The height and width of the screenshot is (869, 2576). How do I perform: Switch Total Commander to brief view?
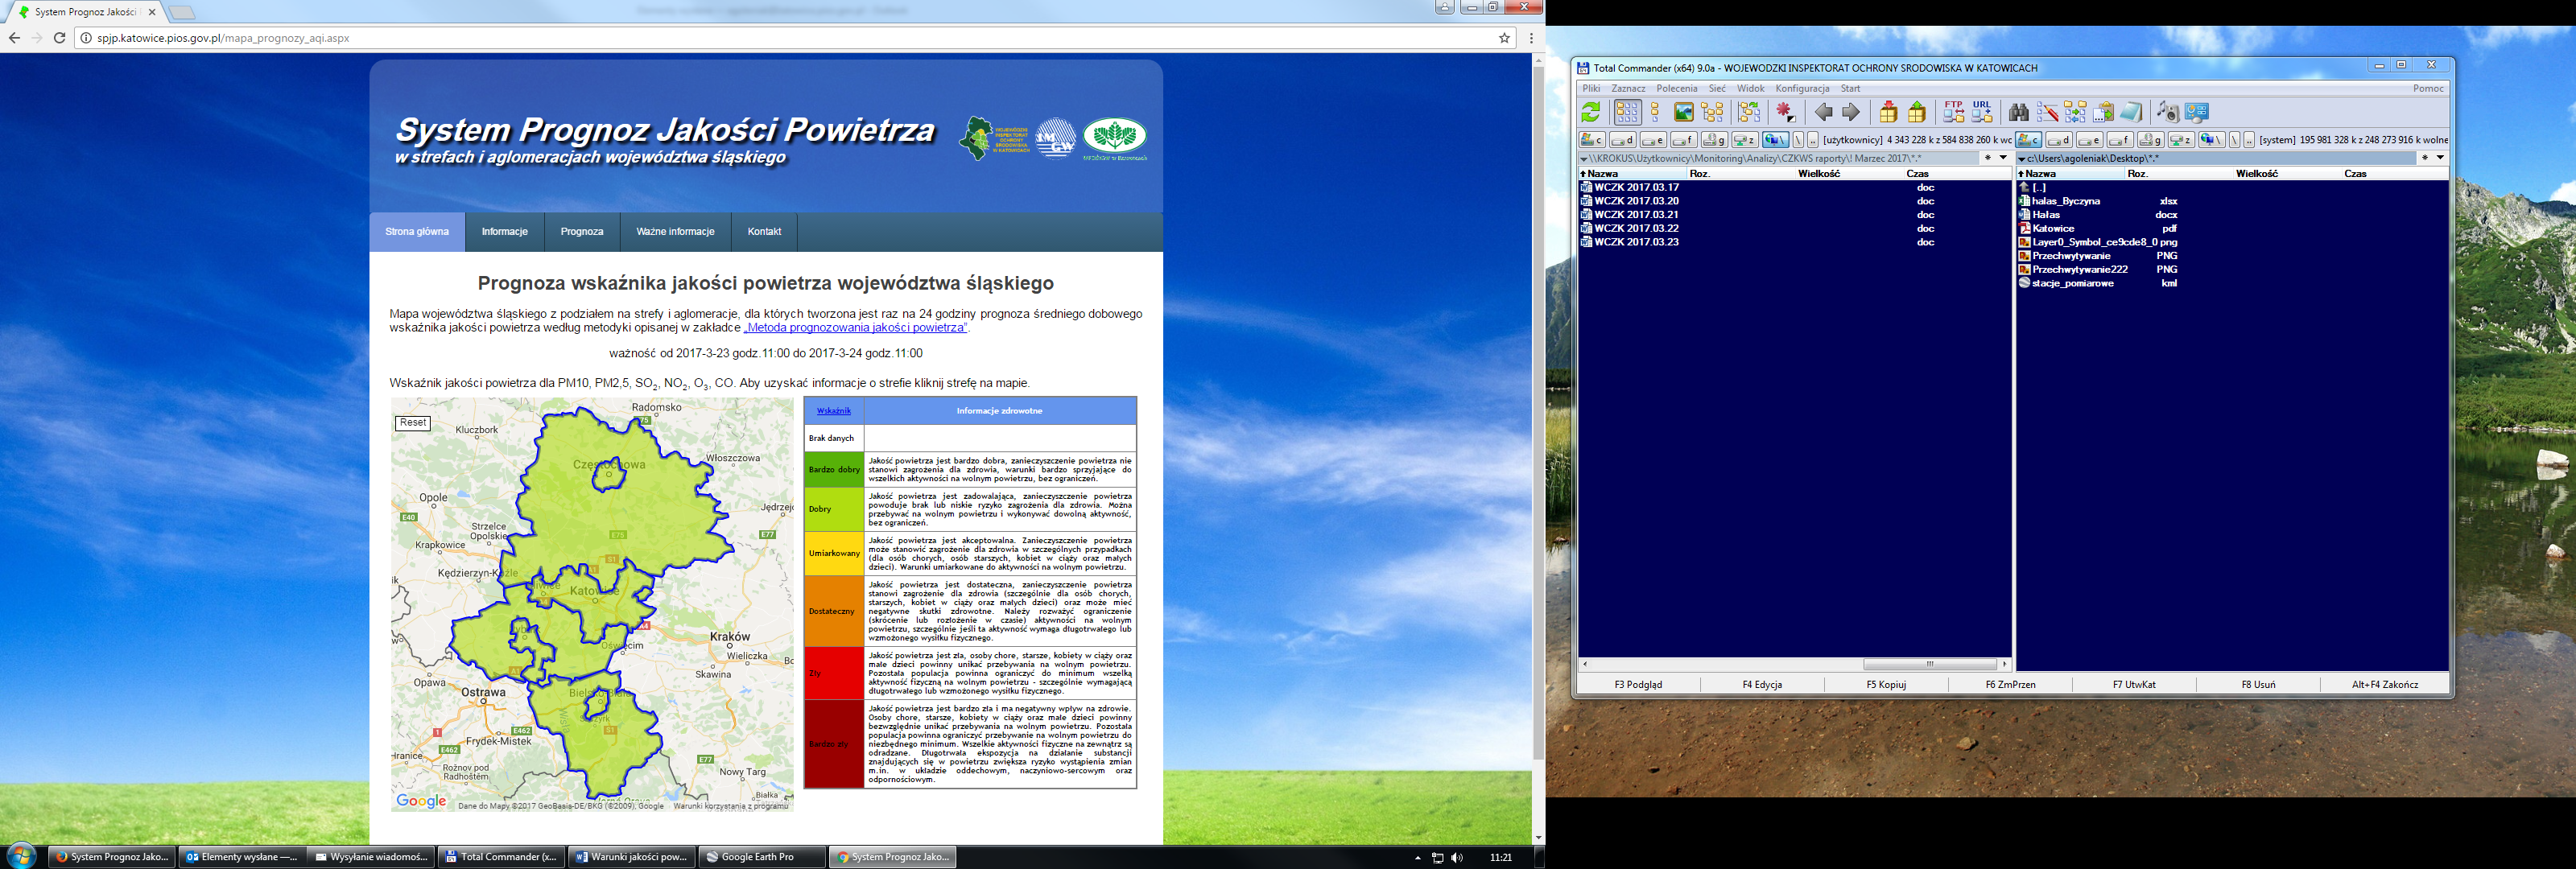[1629, 112]
